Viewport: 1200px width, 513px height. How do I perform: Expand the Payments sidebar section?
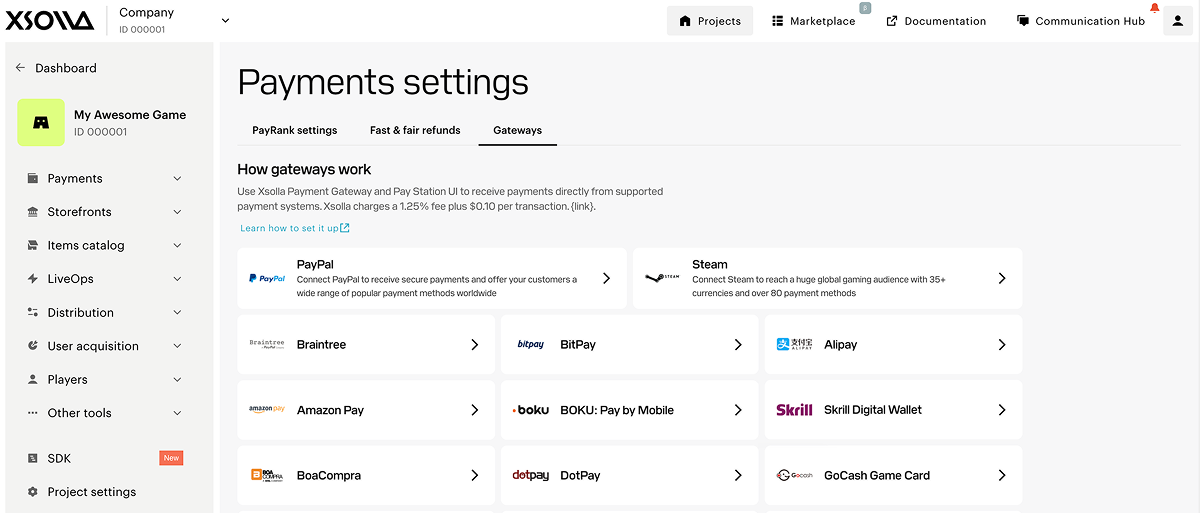coord(105,178)
